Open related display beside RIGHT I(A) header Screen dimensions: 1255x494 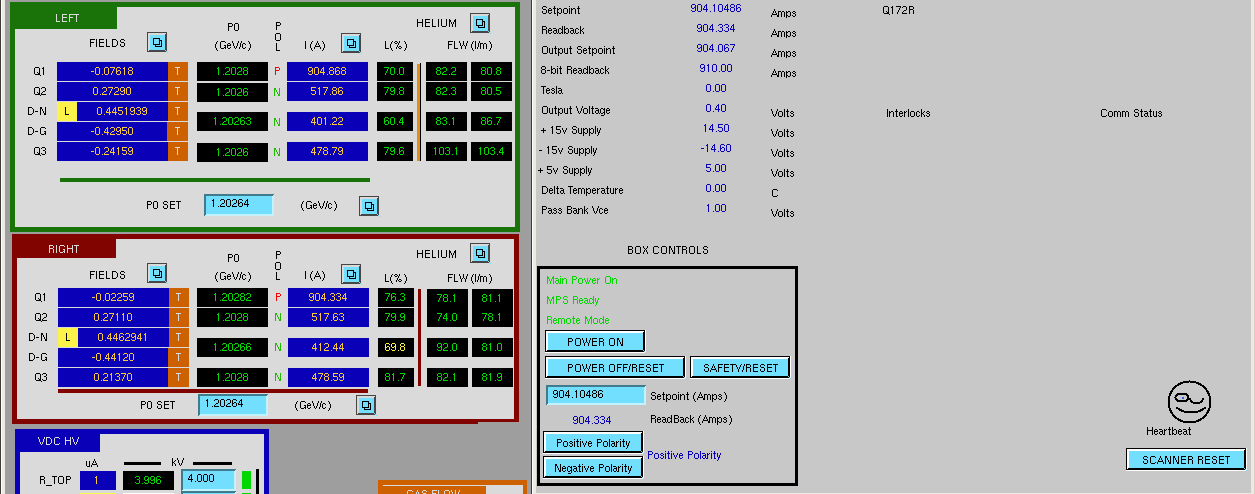tap(350, 273)
